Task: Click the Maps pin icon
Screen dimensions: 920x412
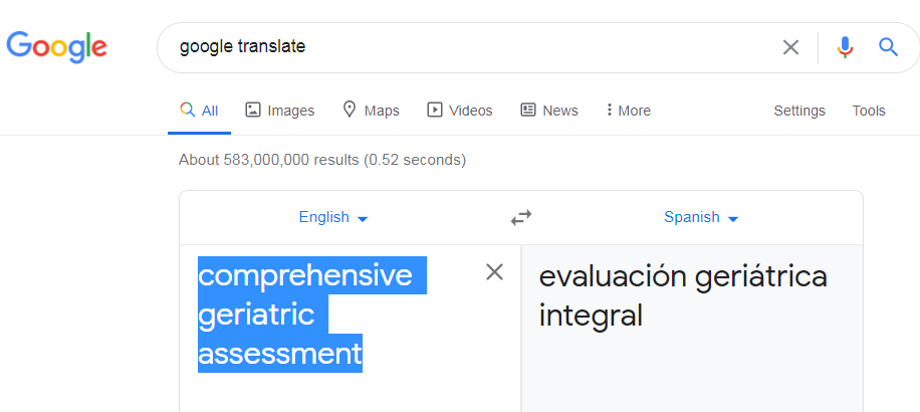Action: (349, 110)
